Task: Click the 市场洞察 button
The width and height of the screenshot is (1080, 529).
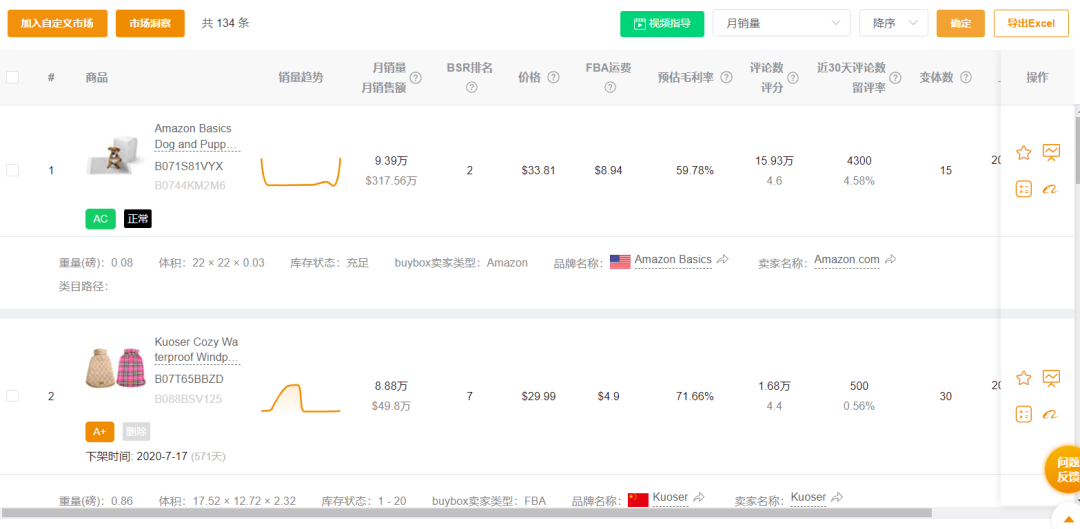Action: pyautogui.click(x=150, y=23)
